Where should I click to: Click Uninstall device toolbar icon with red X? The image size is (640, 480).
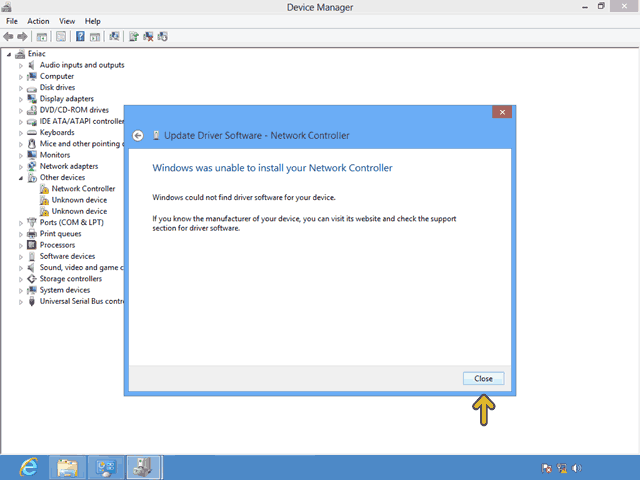tap(148, 37)
